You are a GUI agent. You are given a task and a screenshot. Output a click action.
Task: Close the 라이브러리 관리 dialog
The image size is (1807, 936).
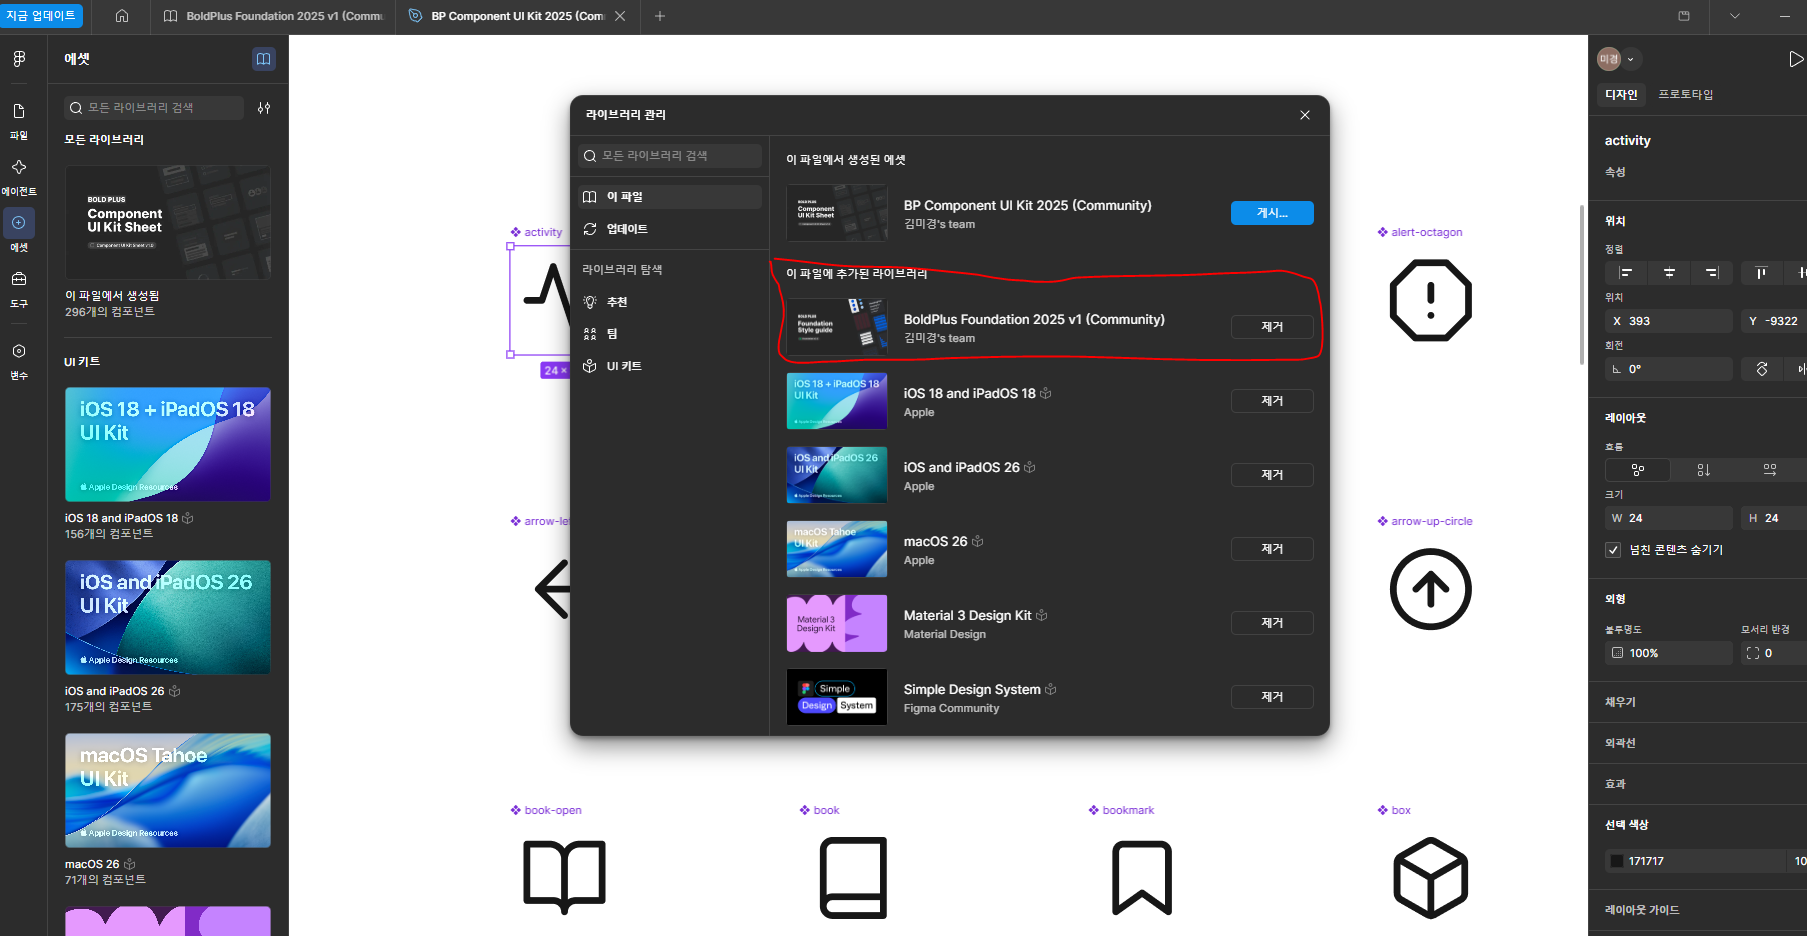(x=1305, y=115)
